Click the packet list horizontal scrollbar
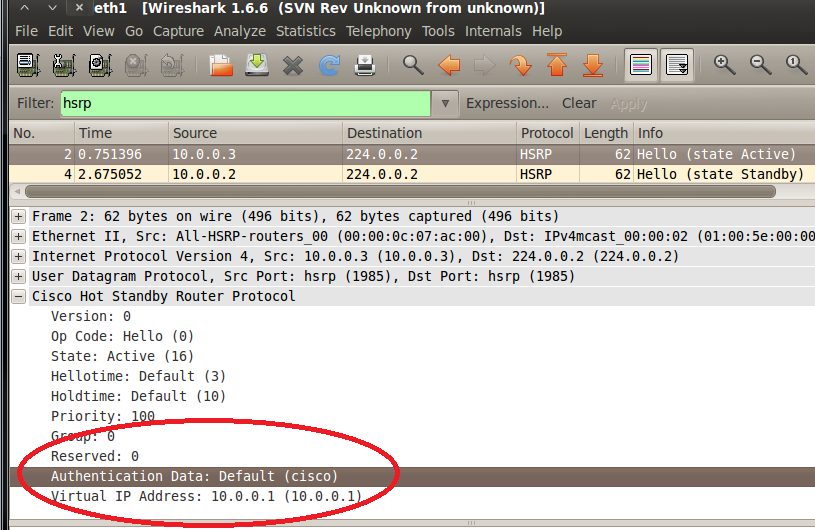 pyautogui.click(x=400, y=192)
